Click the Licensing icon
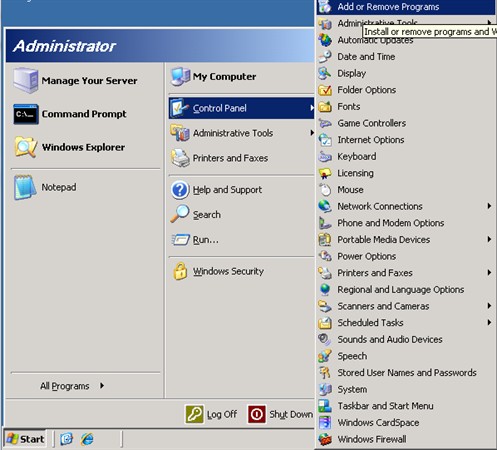 point(325,173)
